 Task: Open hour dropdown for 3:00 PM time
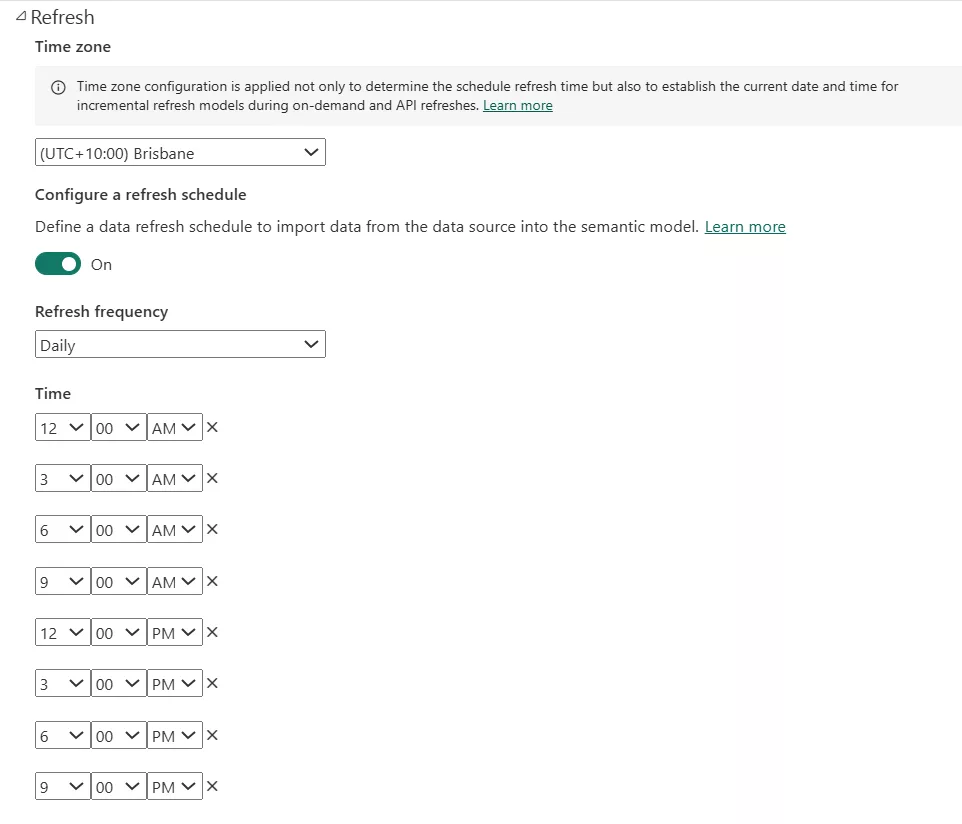pyautogui.click(x=63, y=683)
